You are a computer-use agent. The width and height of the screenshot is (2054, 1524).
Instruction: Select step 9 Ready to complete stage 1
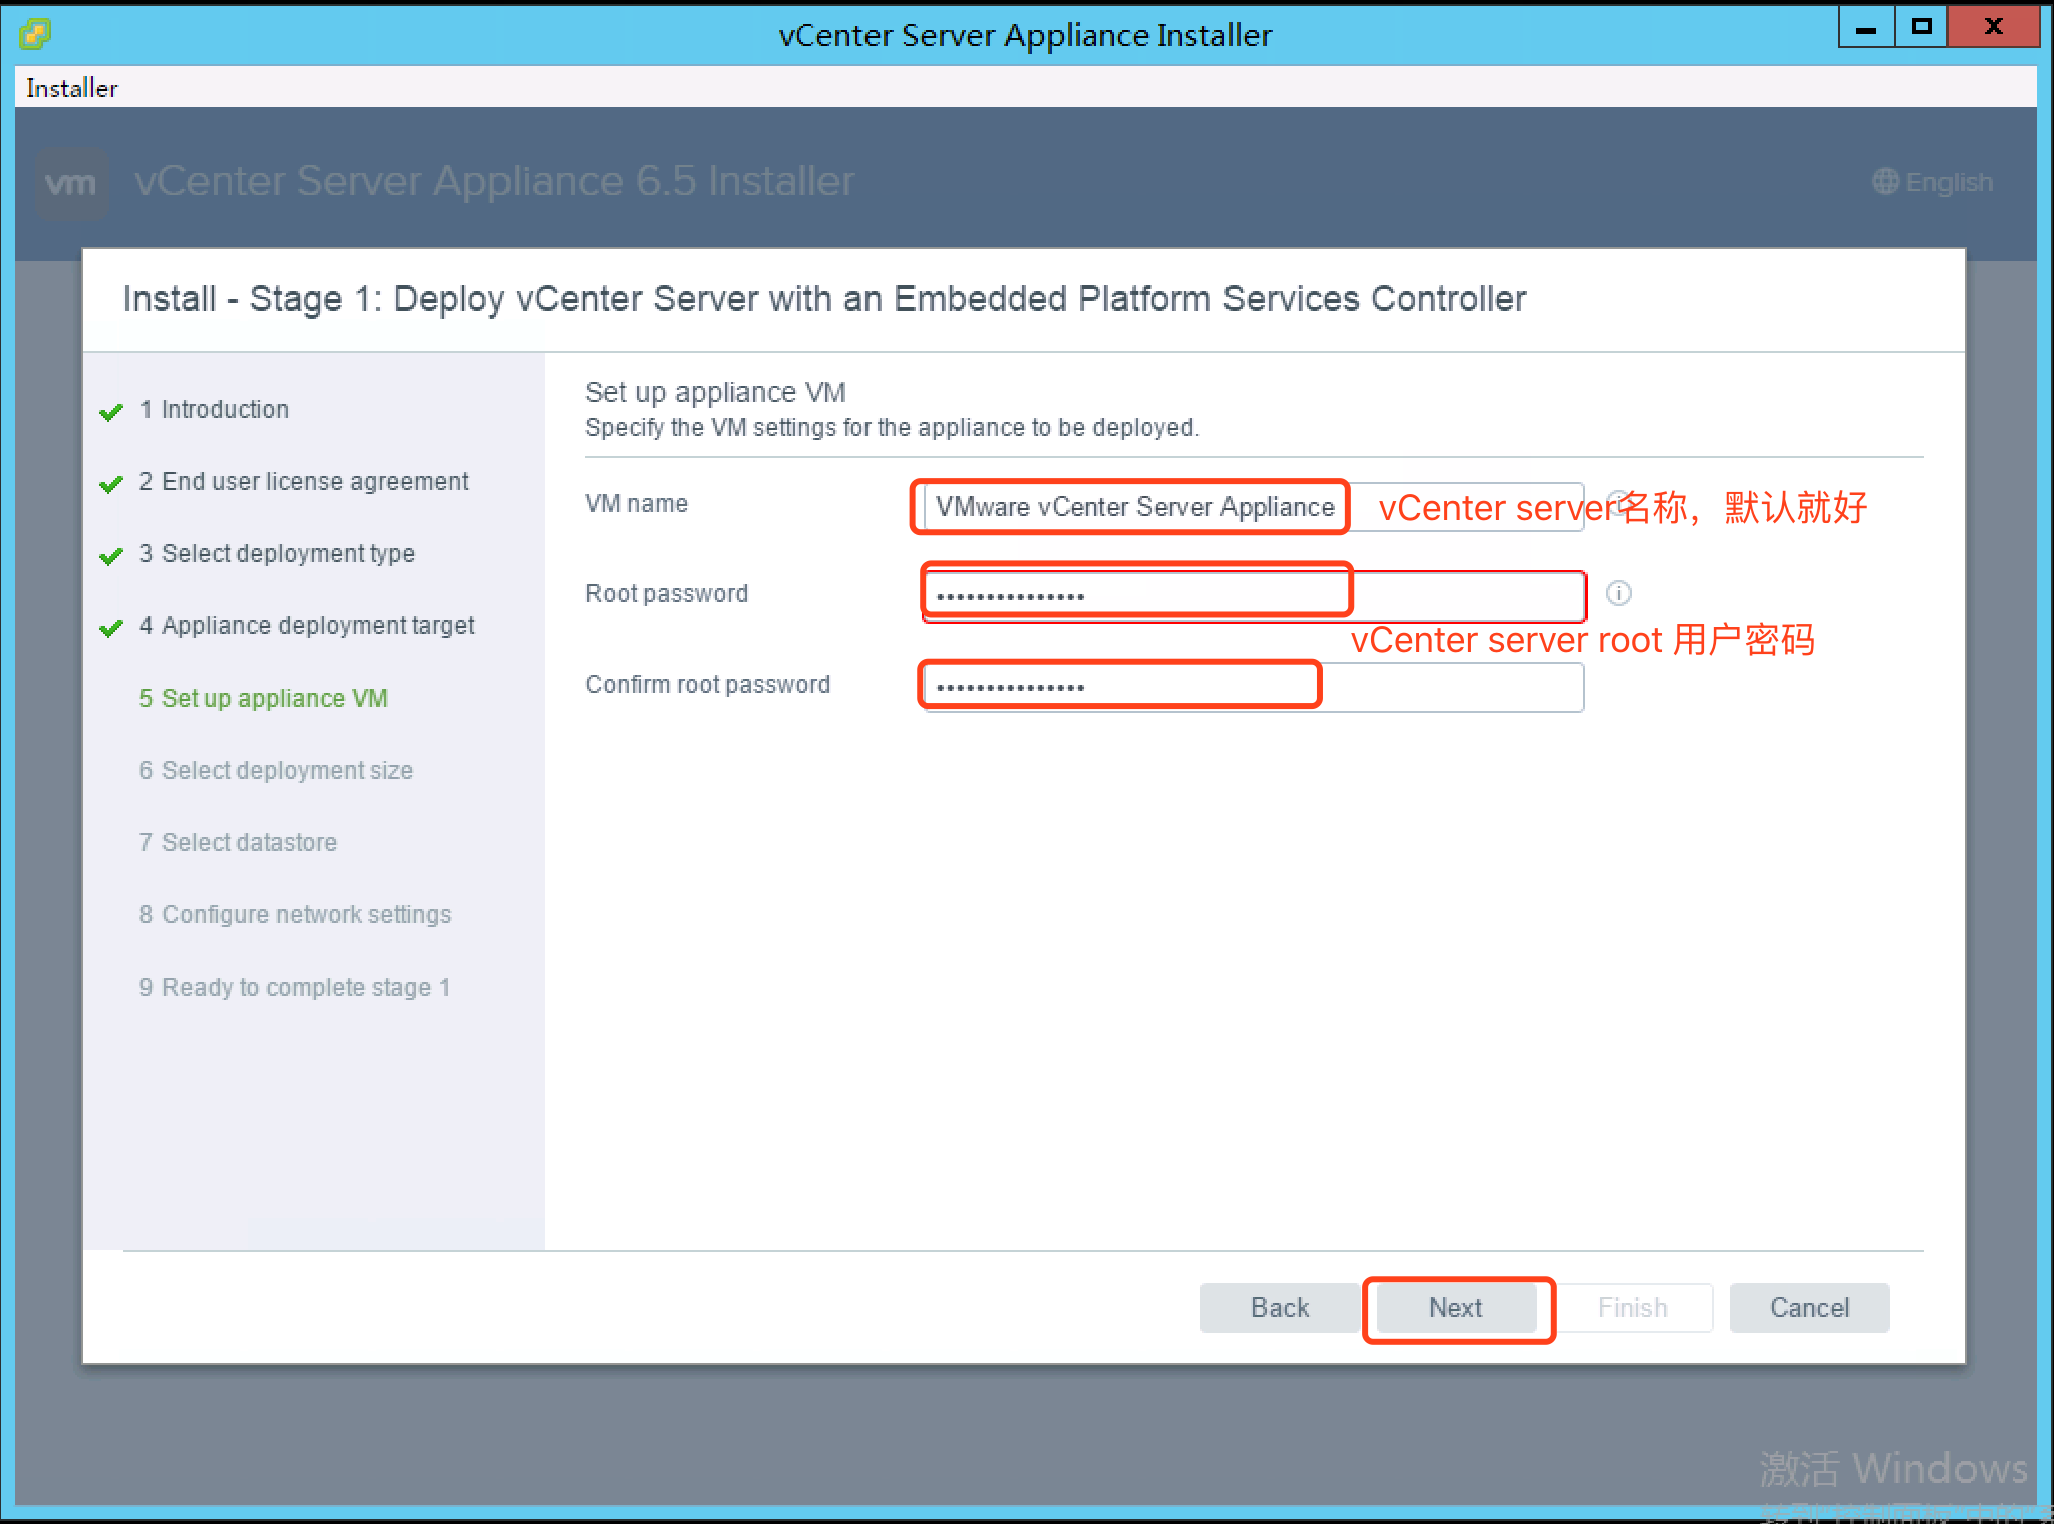(295, 987)
